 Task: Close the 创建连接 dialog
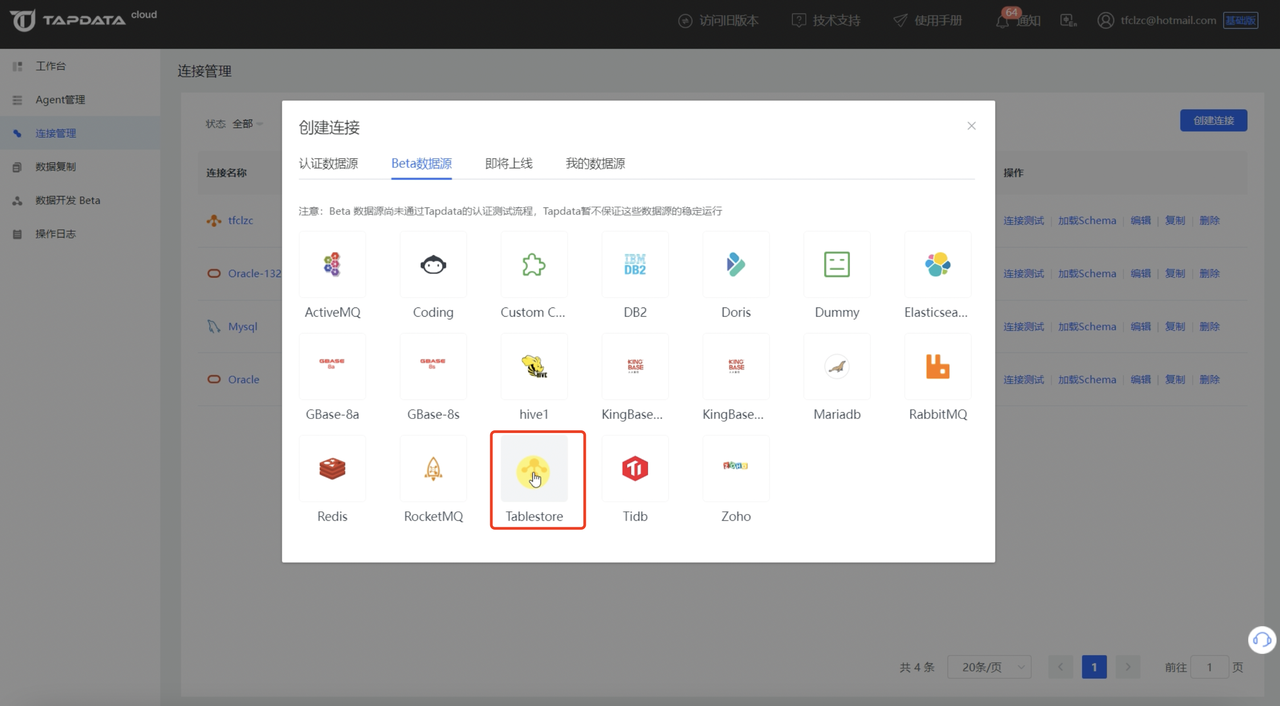pyautogui.click(x=971, y=126)
